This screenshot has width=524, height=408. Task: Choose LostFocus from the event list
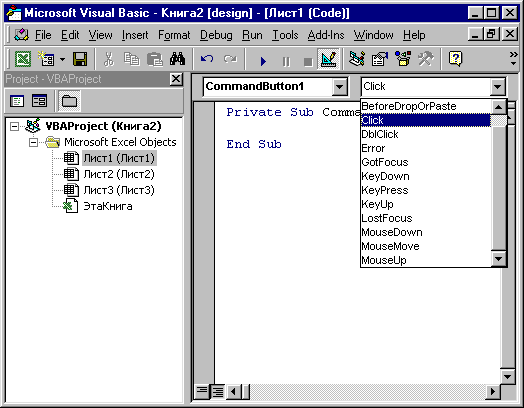[x=426, y=218]
